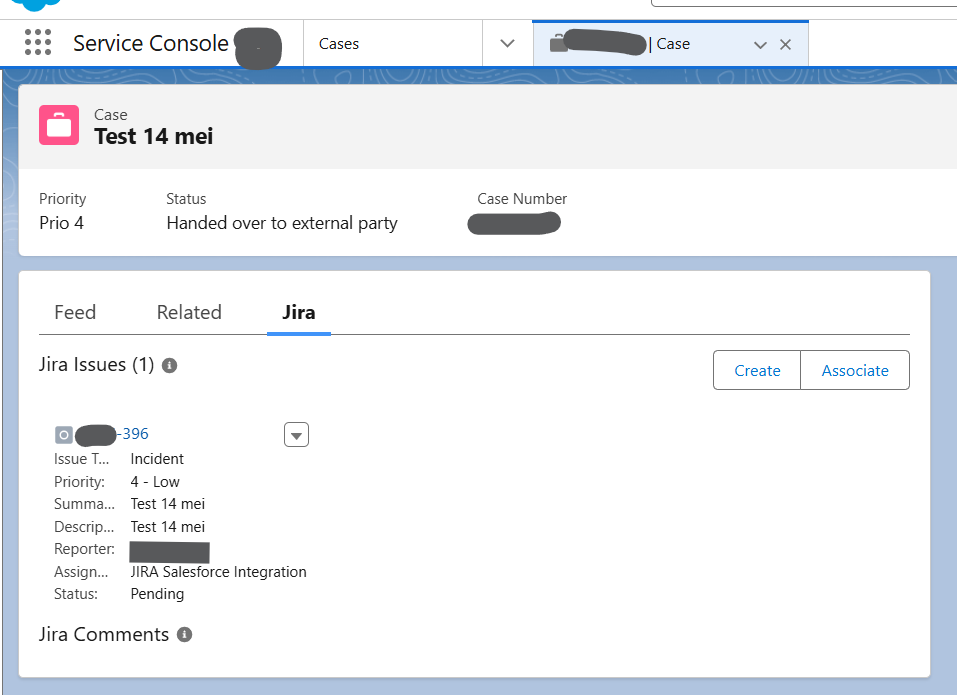
Task: Click the Associate button
Action: pos(855,370)
